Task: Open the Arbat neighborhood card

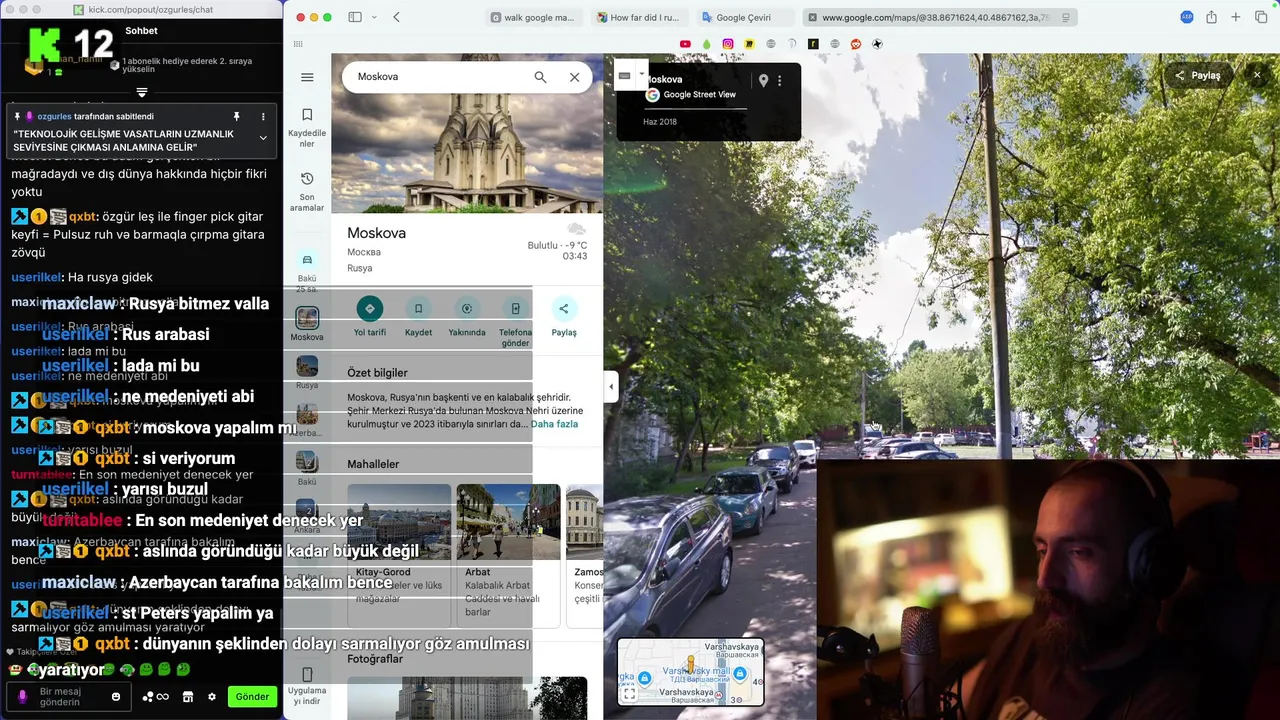Action: coord(508,554)
